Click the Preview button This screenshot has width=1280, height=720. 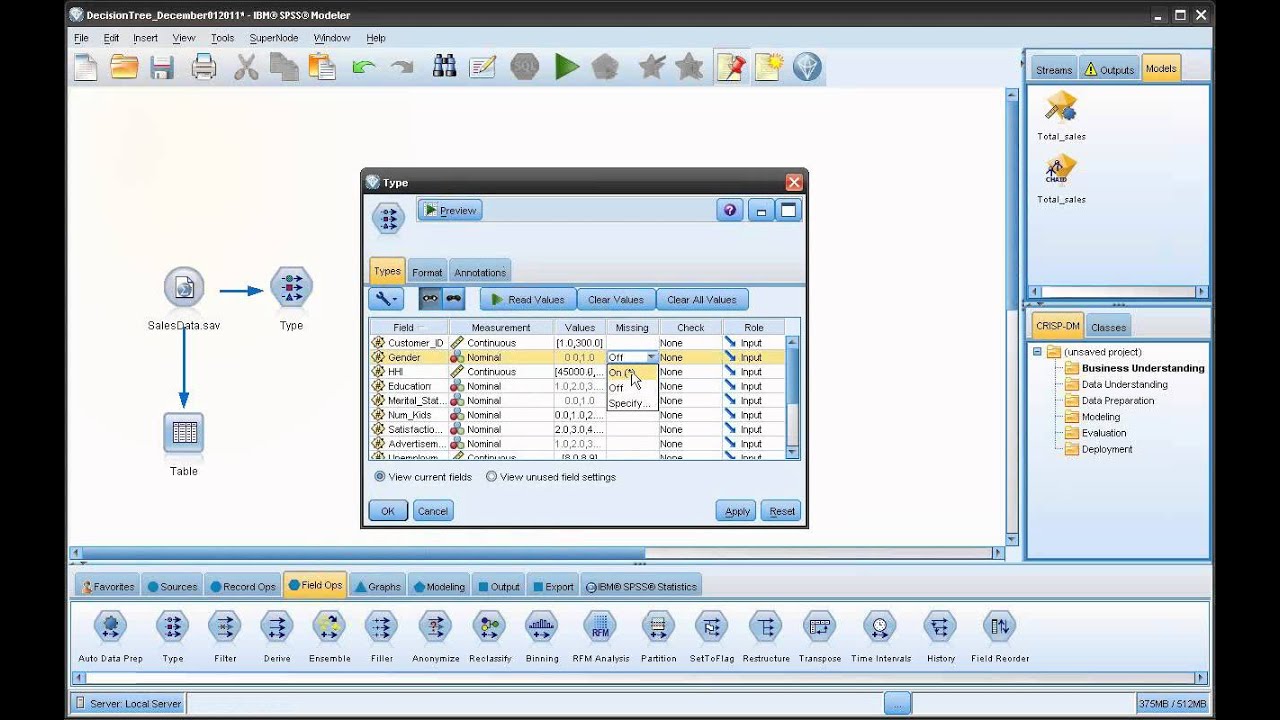(x=450, y=210)
